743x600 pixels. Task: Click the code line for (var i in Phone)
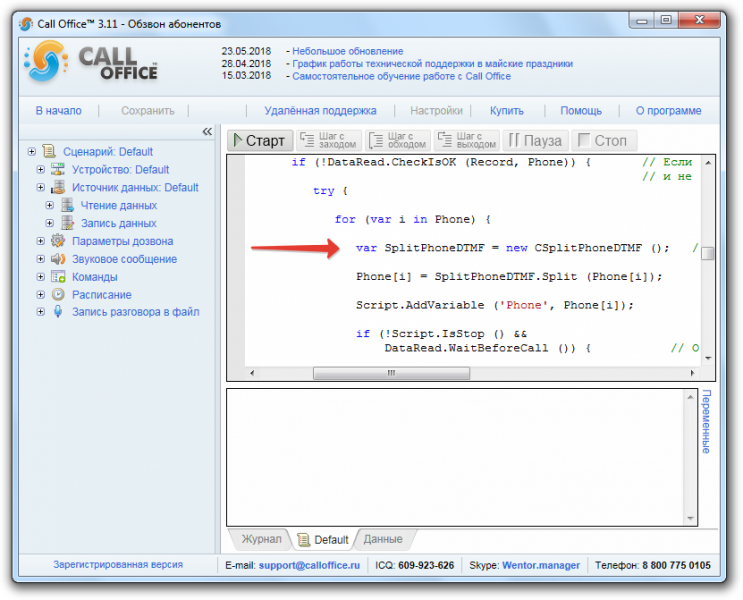pos(413,219)
